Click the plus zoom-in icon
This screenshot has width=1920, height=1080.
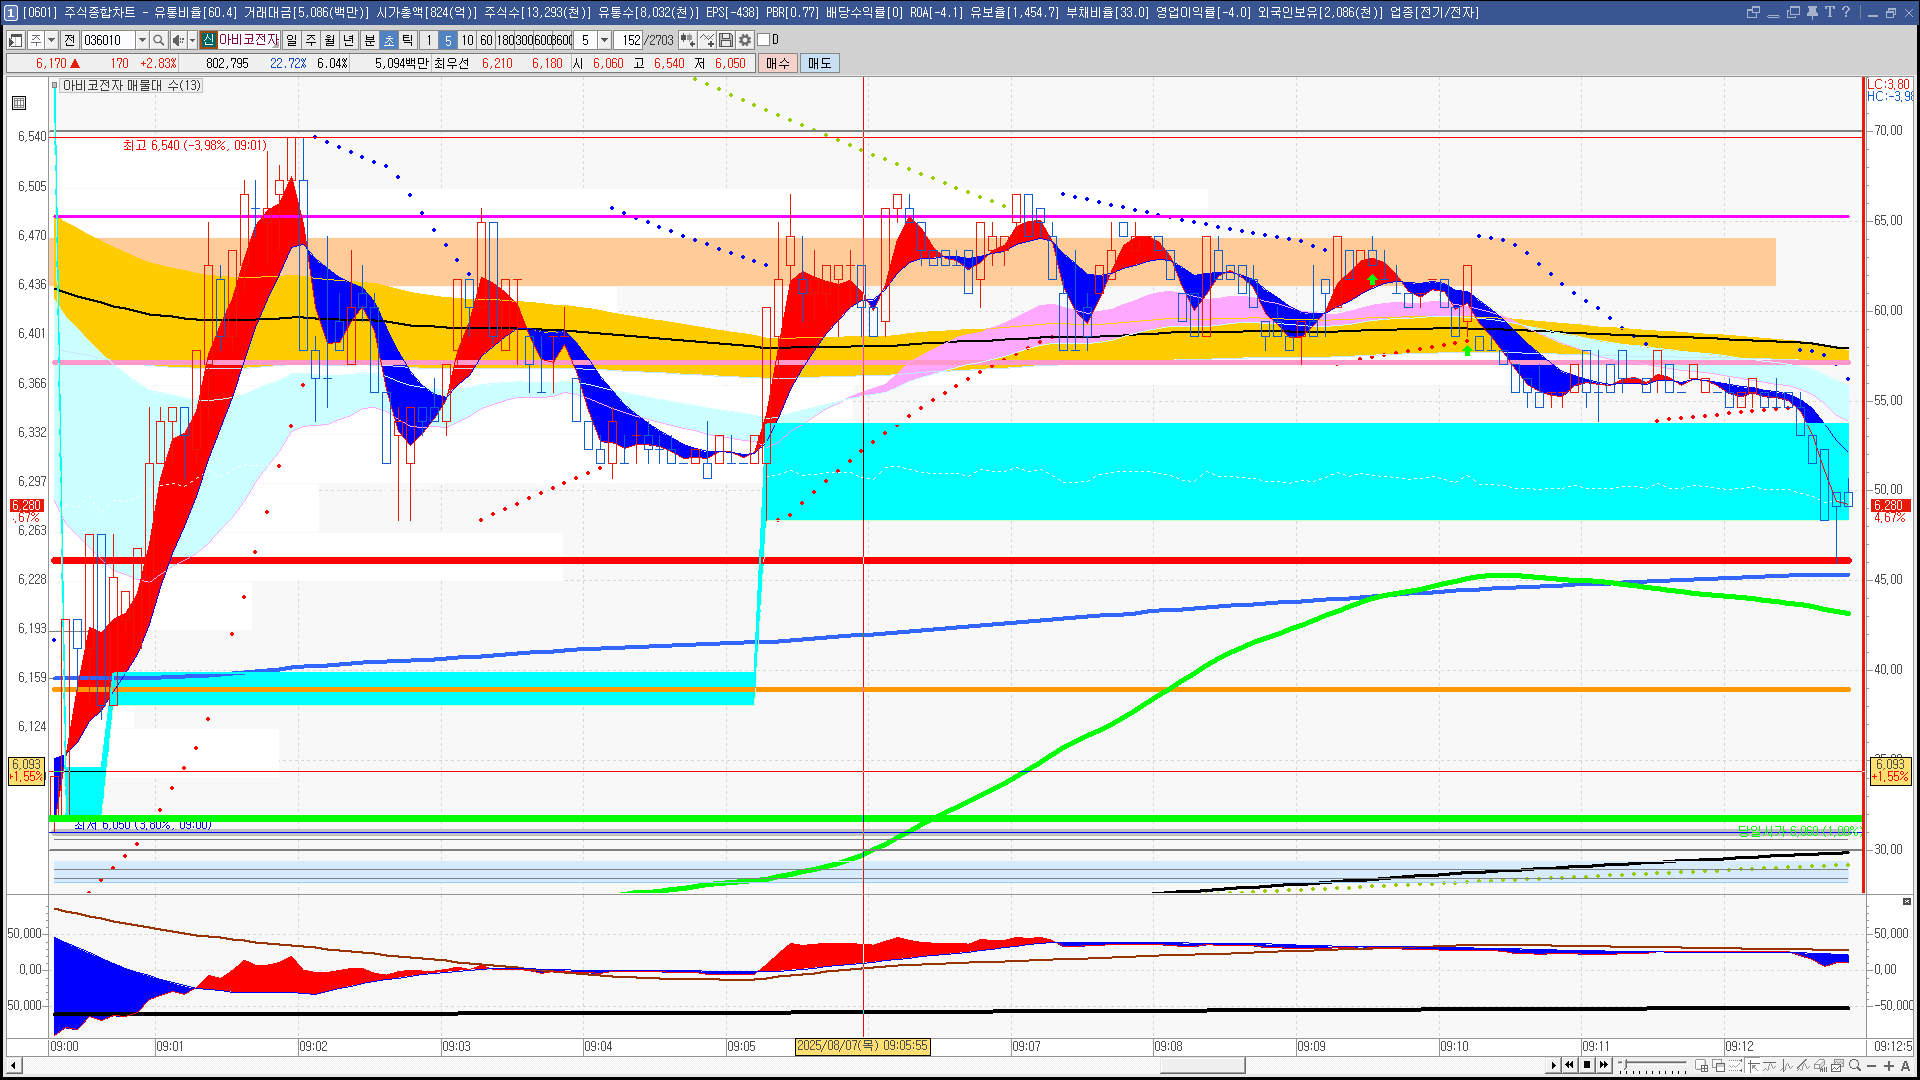tap(1889, 1066)
